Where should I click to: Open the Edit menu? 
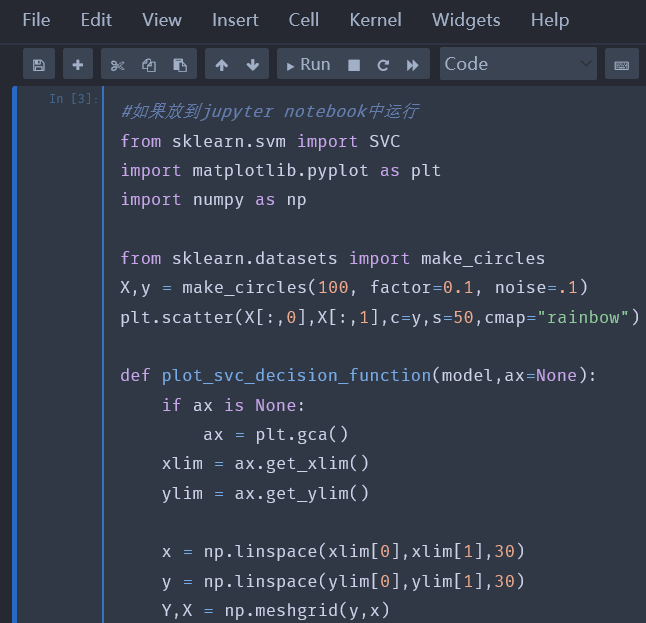96,20
